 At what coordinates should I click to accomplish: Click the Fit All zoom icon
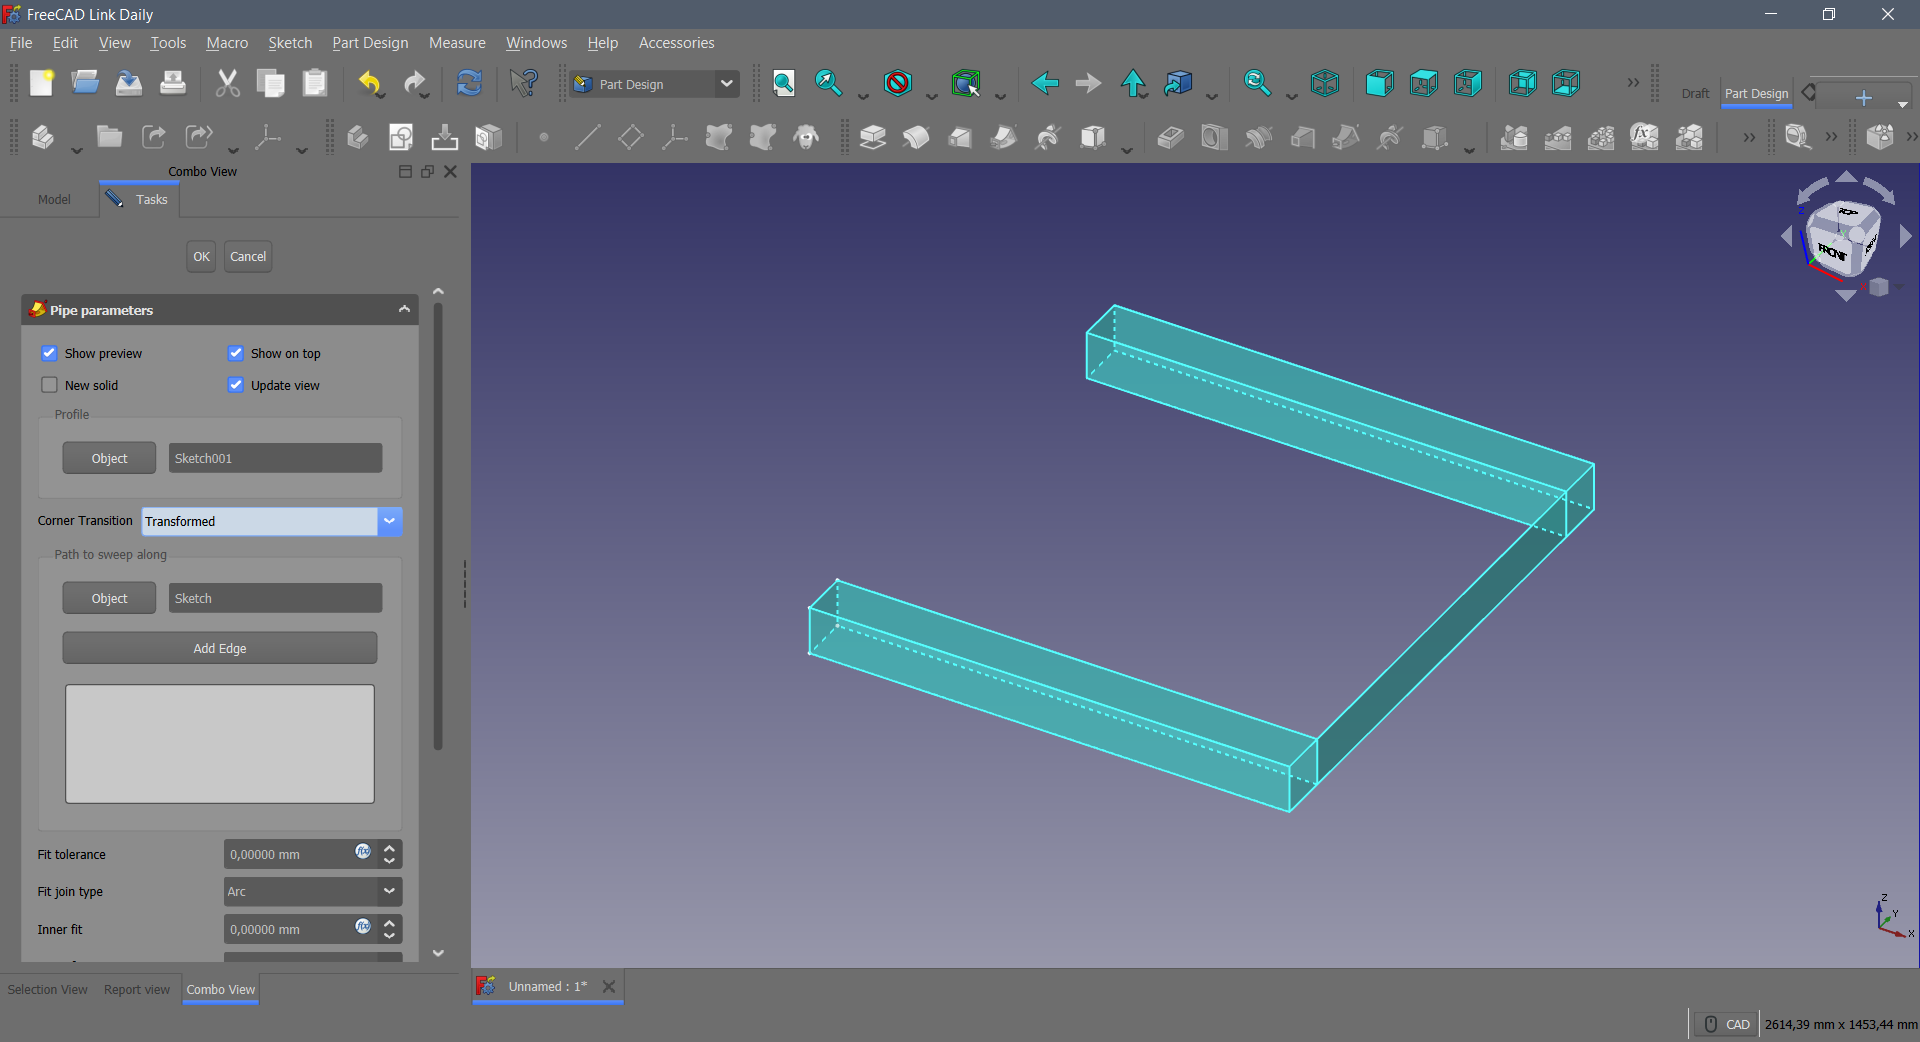click(783, 84)
